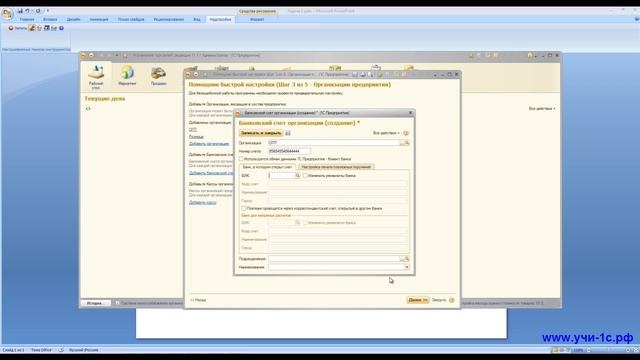
Task: Click the PowerPoint Office button
Action: coord(7,13)
